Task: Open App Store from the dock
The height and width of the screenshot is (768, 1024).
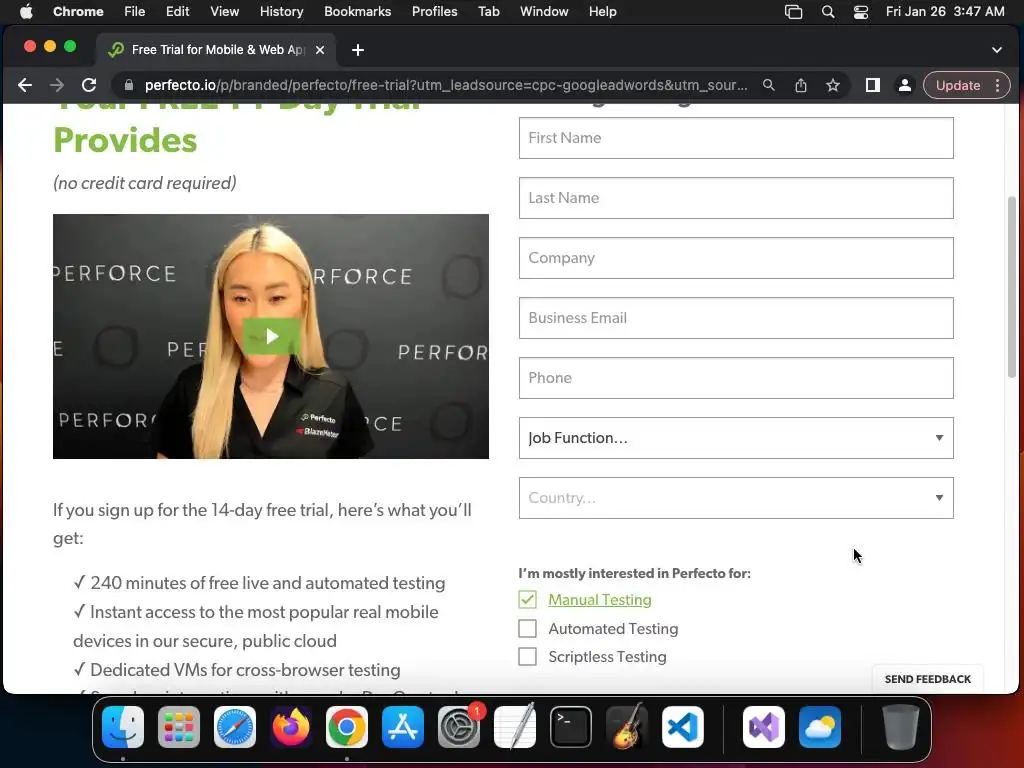Action: click(403, 727)
